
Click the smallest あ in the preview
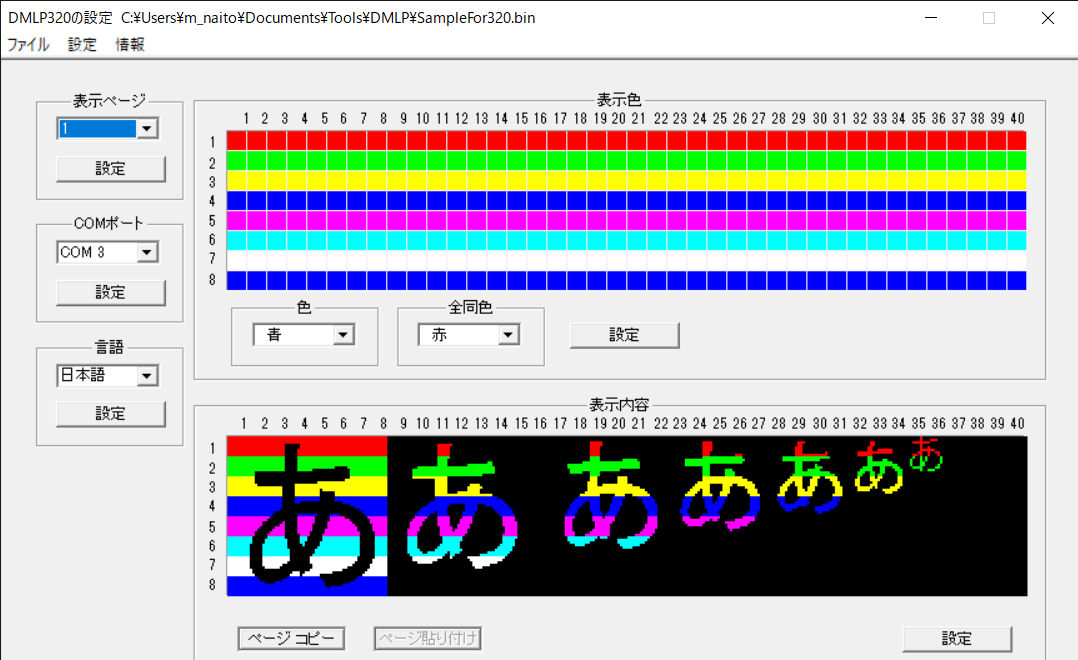coord(927,454)
